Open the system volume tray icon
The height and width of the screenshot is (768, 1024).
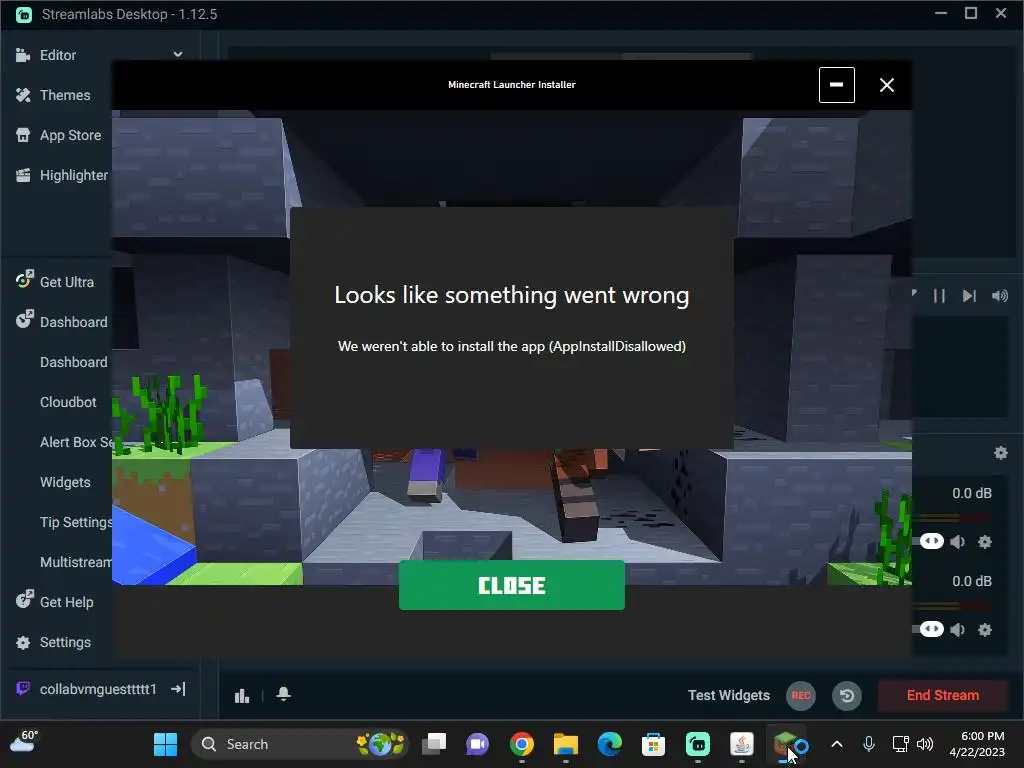(925, 744)
